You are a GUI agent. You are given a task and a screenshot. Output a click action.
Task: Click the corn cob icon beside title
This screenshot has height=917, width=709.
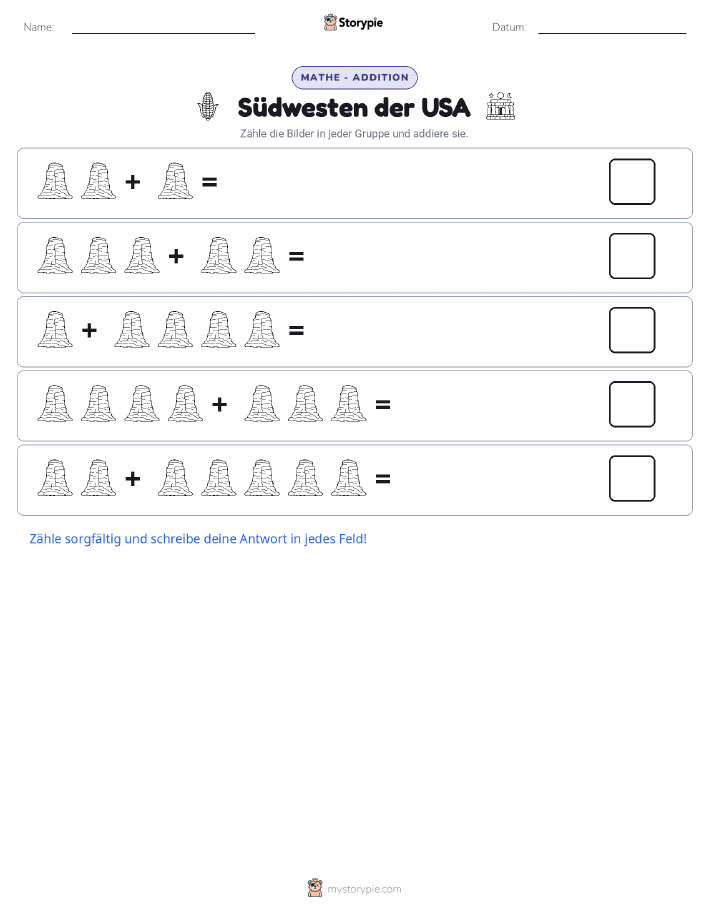coord(208,106)
